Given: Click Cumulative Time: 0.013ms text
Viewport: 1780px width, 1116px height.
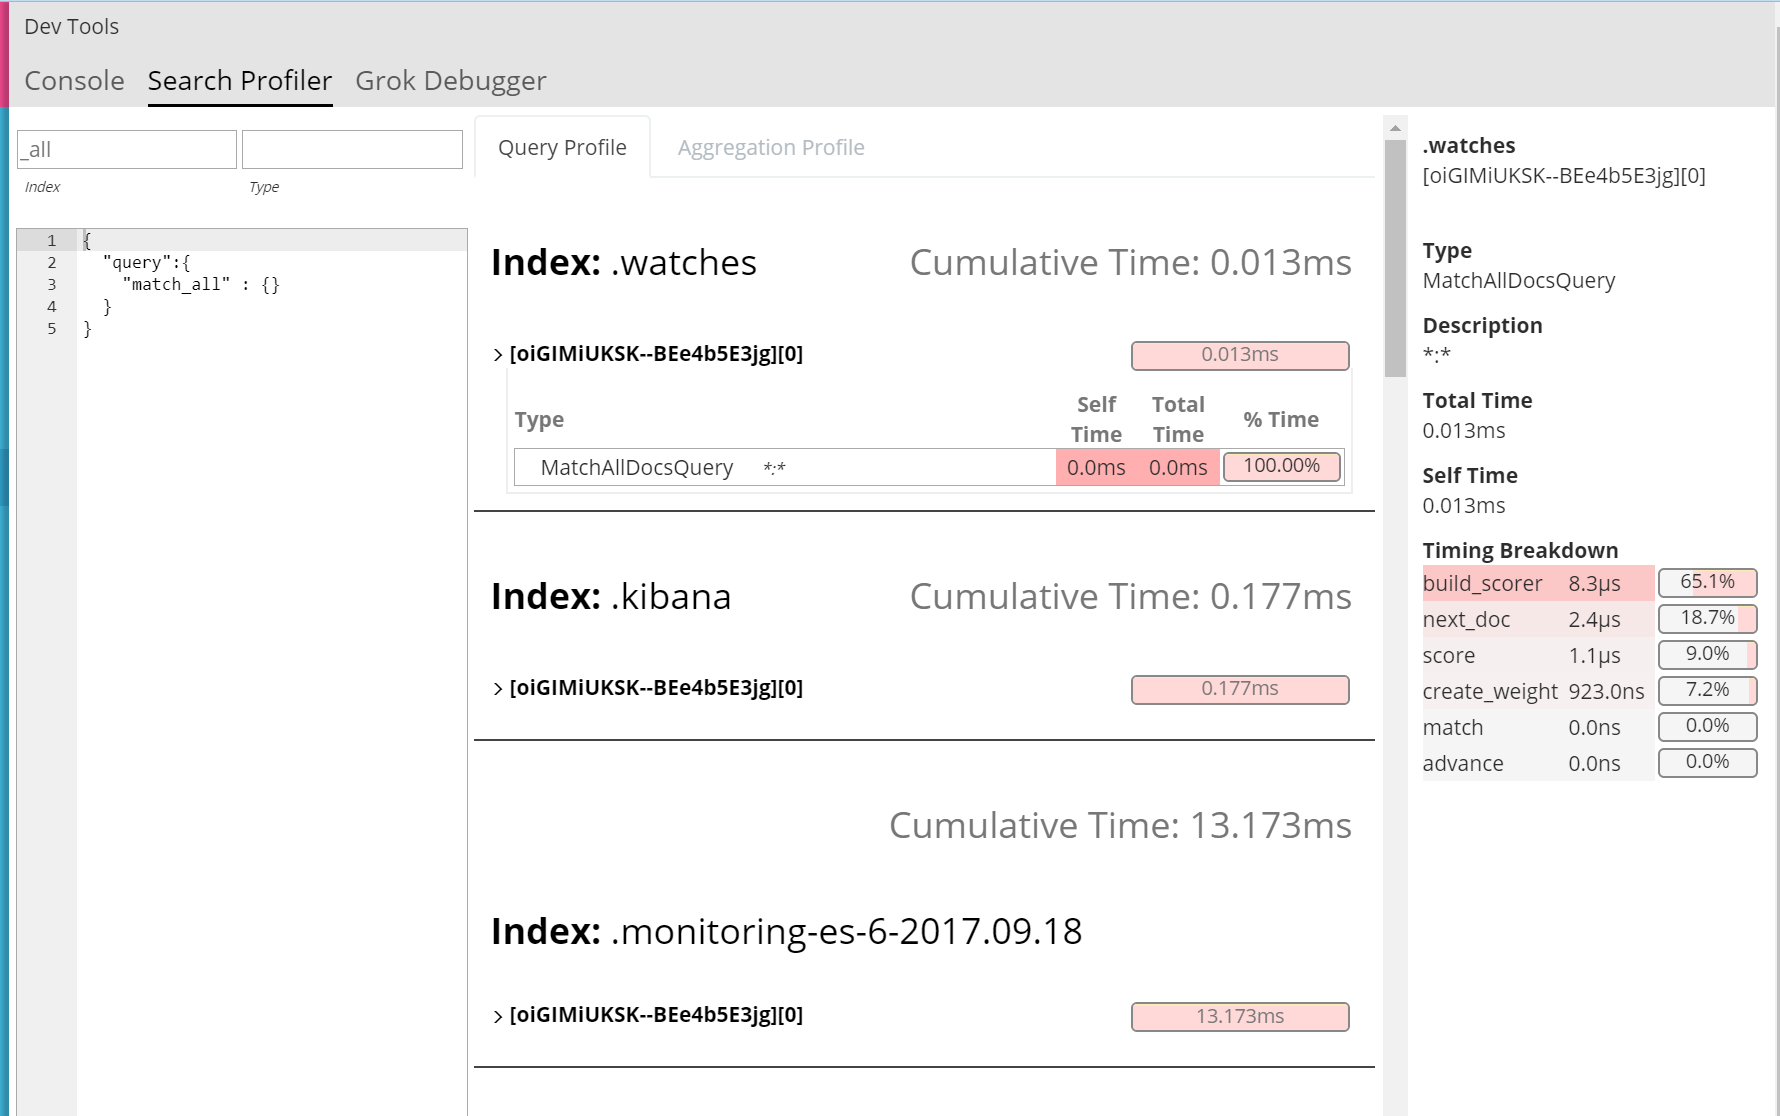Looking at the screenshot, I should pyautogui.click(x=1130, y=262).
